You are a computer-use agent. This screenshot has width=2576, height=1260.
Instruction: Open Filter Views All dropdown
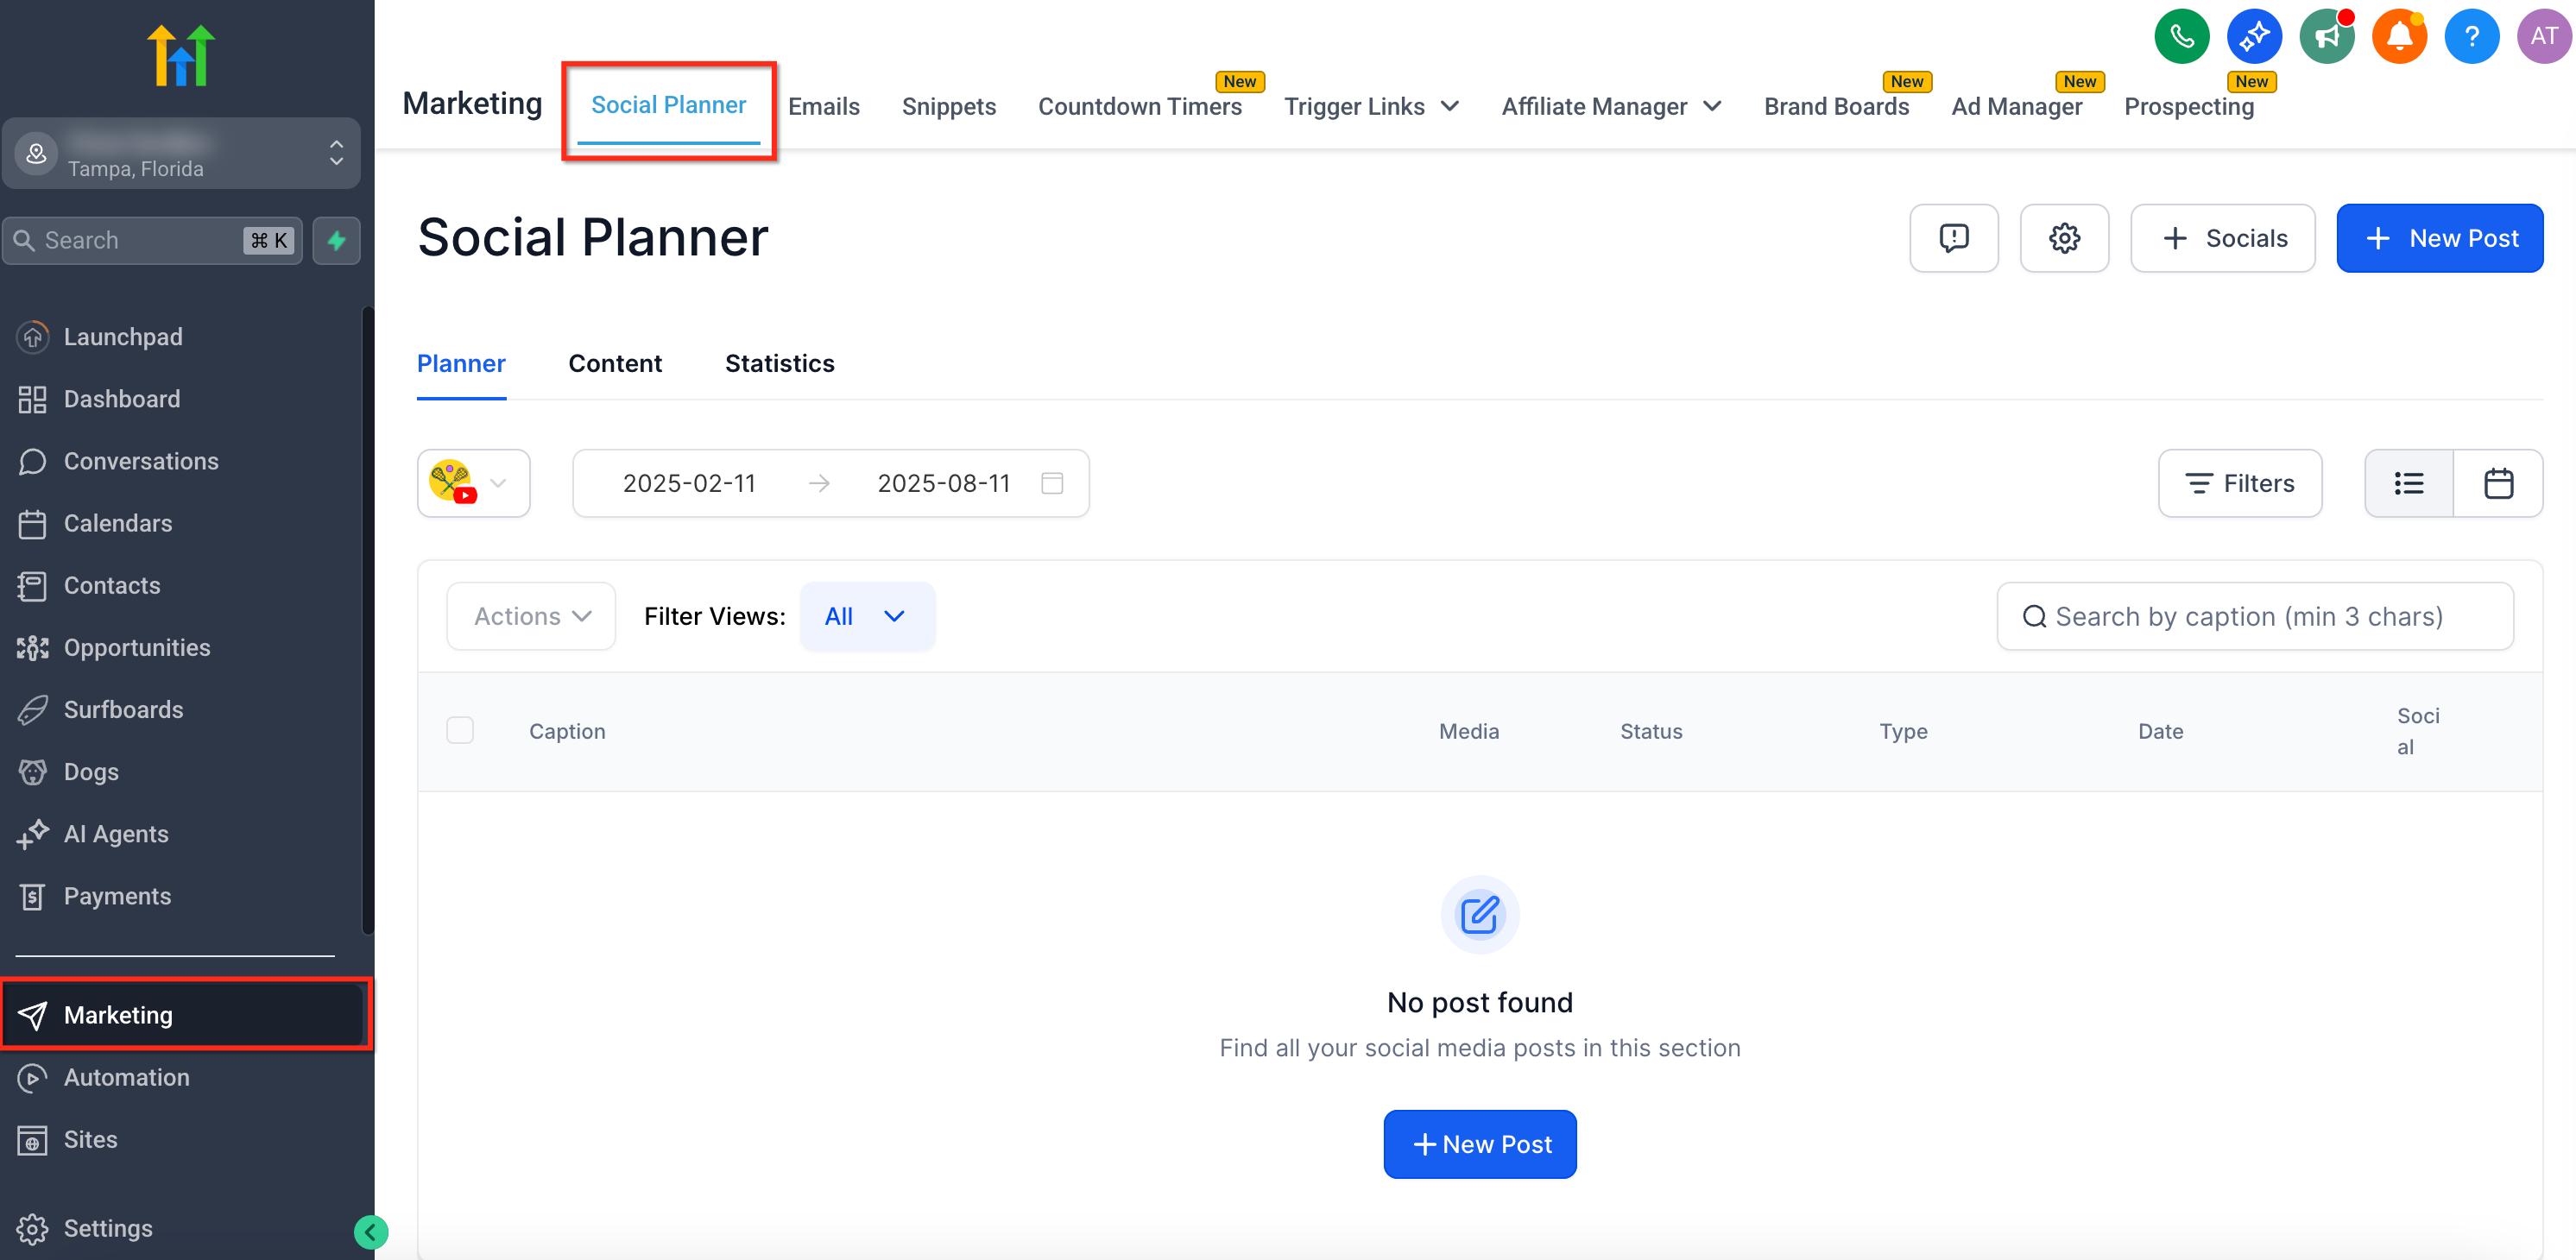(x=866, y=616)
